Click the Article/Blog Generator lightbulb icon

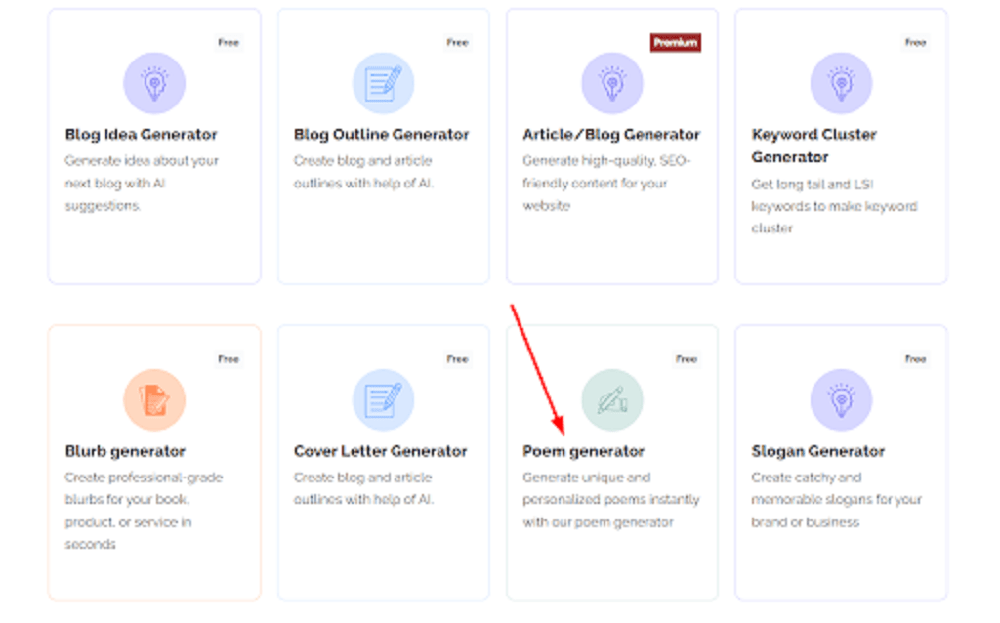612,83
